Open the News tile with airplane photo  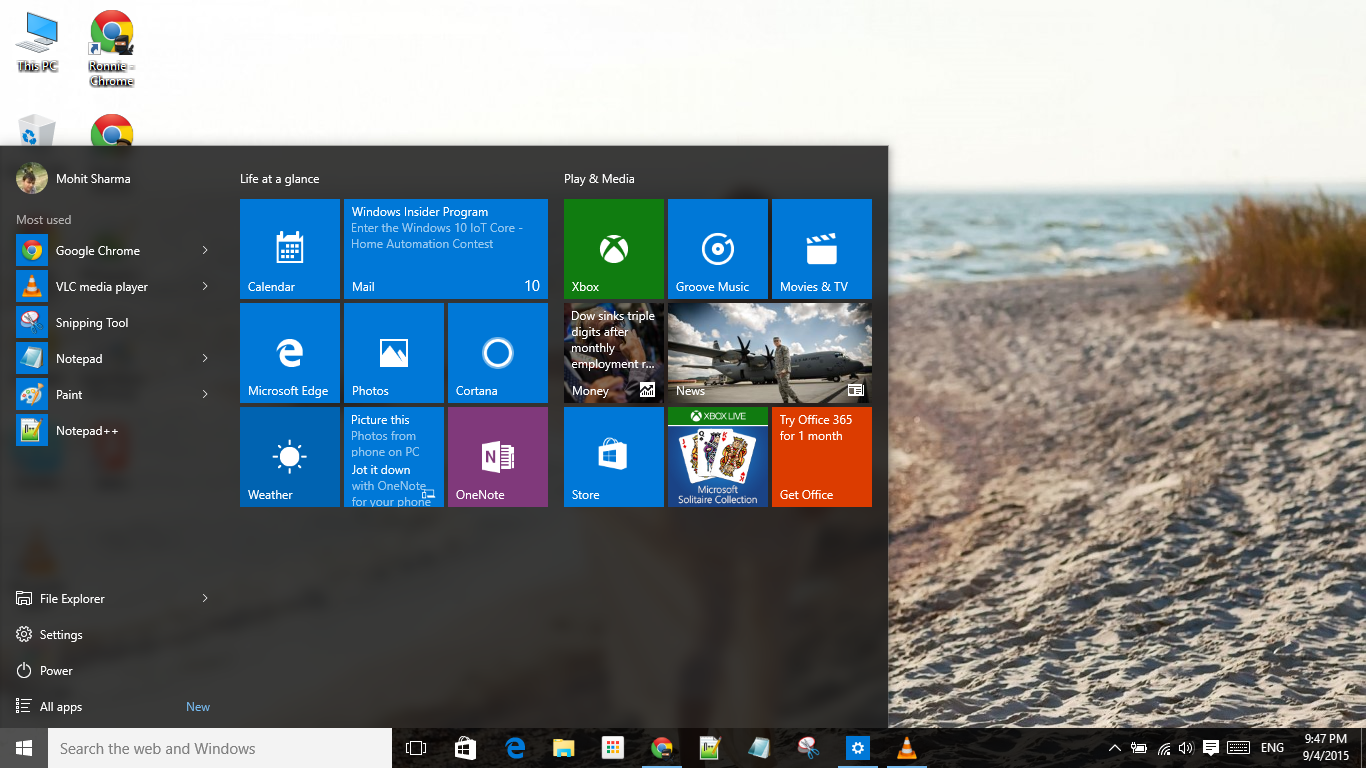(x=770, y=353)
